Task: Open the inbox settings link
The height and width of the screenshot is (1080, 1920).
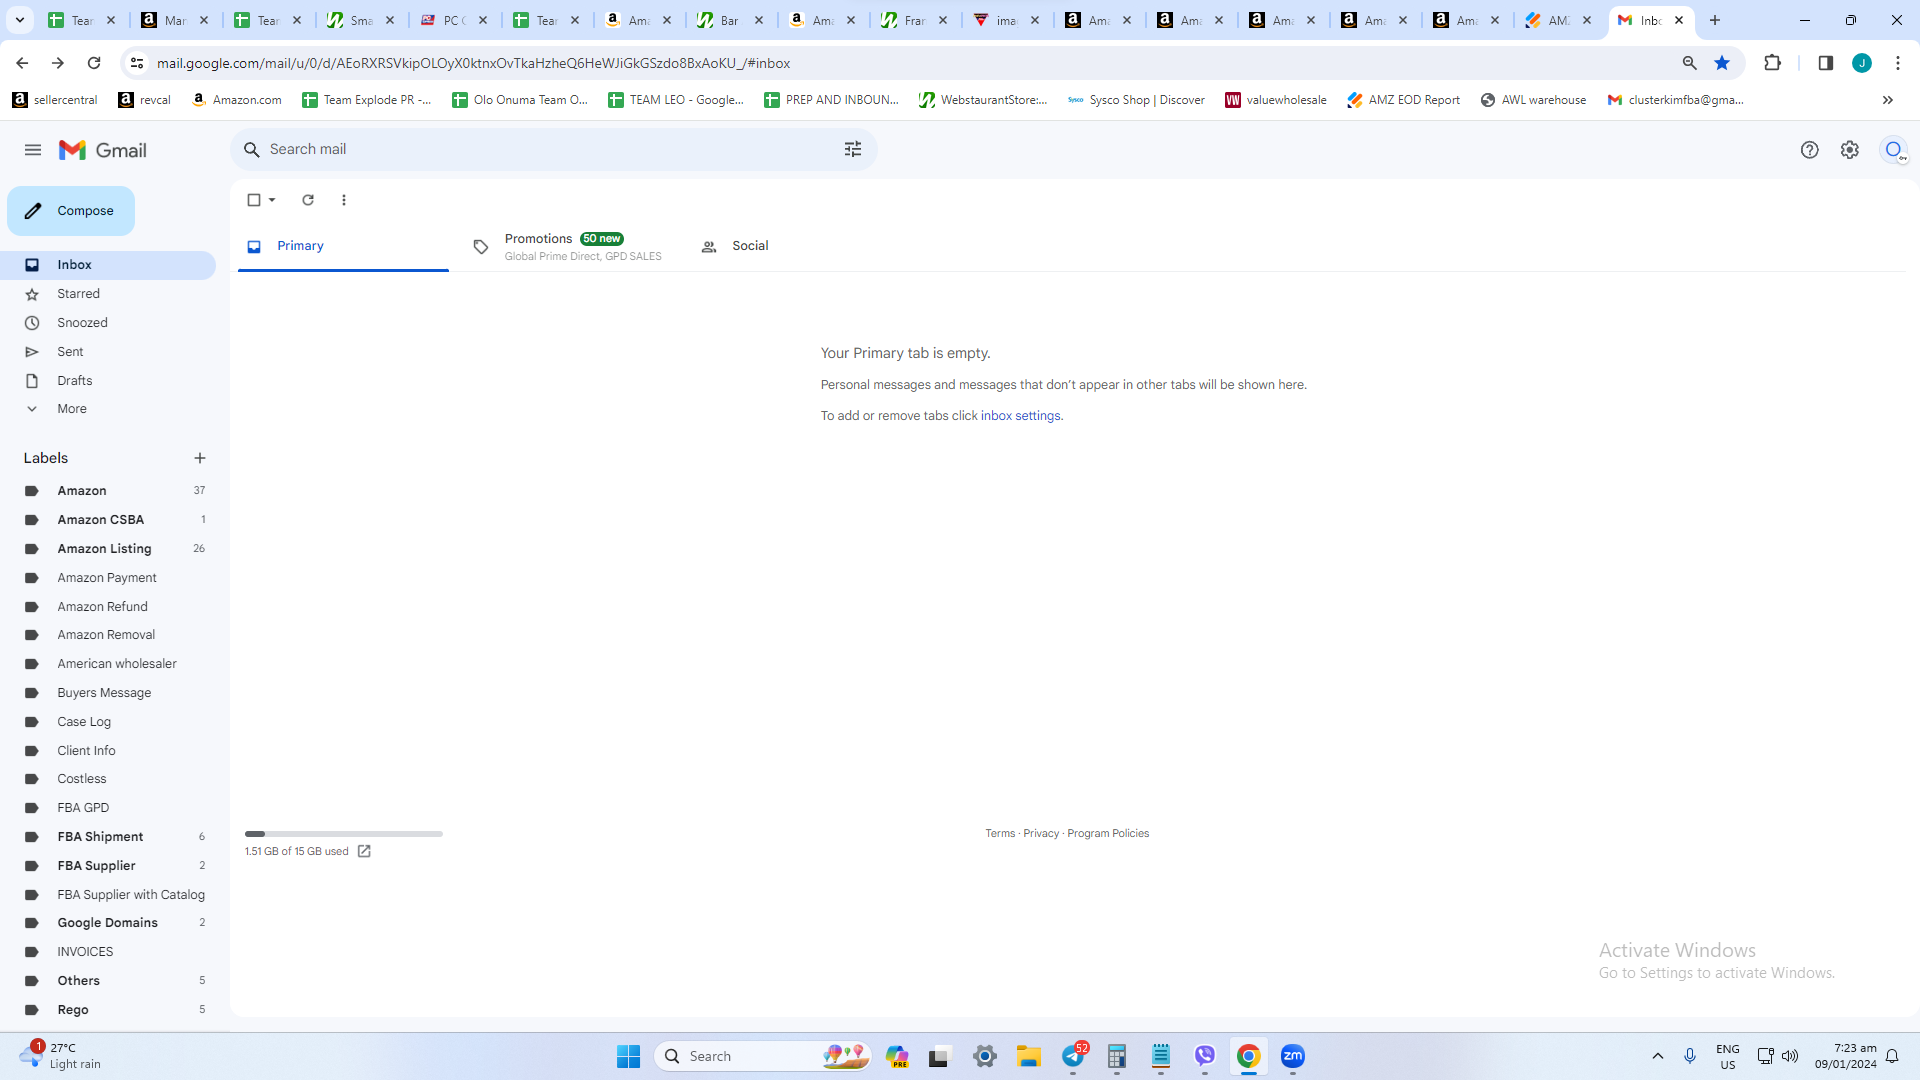Action: (1020, 416)
